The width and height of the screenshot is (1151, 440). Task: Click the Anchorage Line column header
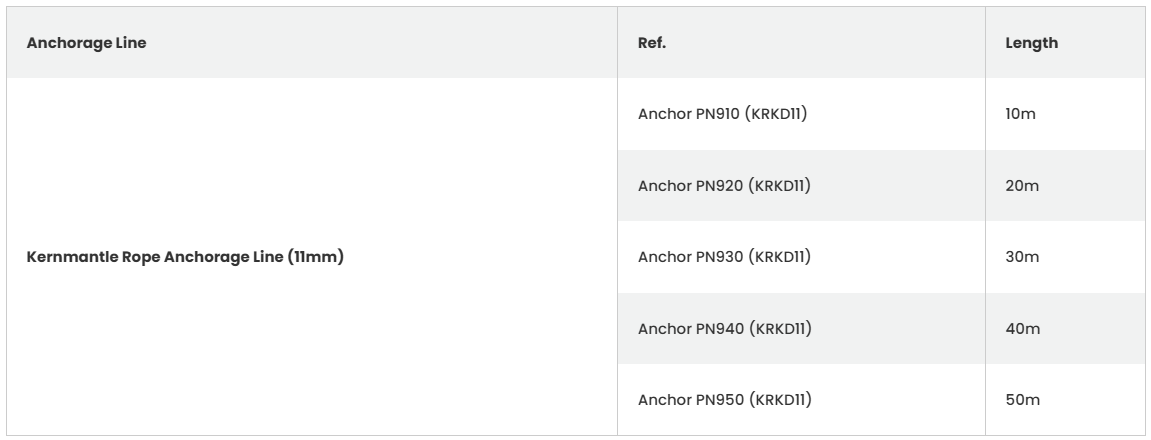[x=312, y=43]
